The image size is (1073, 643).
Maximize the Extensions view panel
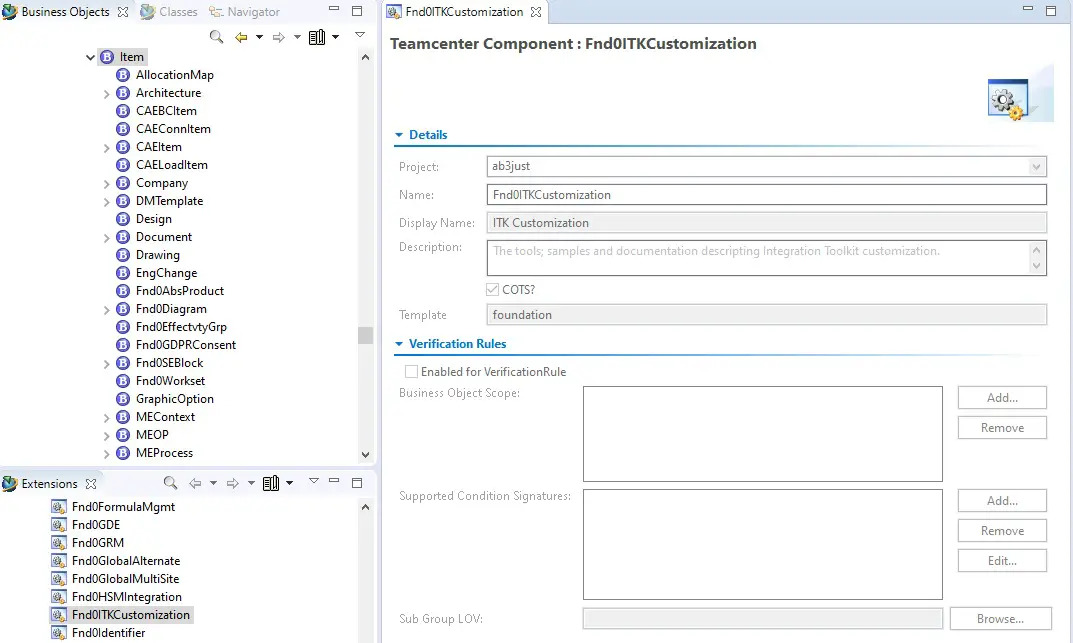(357, 483)
